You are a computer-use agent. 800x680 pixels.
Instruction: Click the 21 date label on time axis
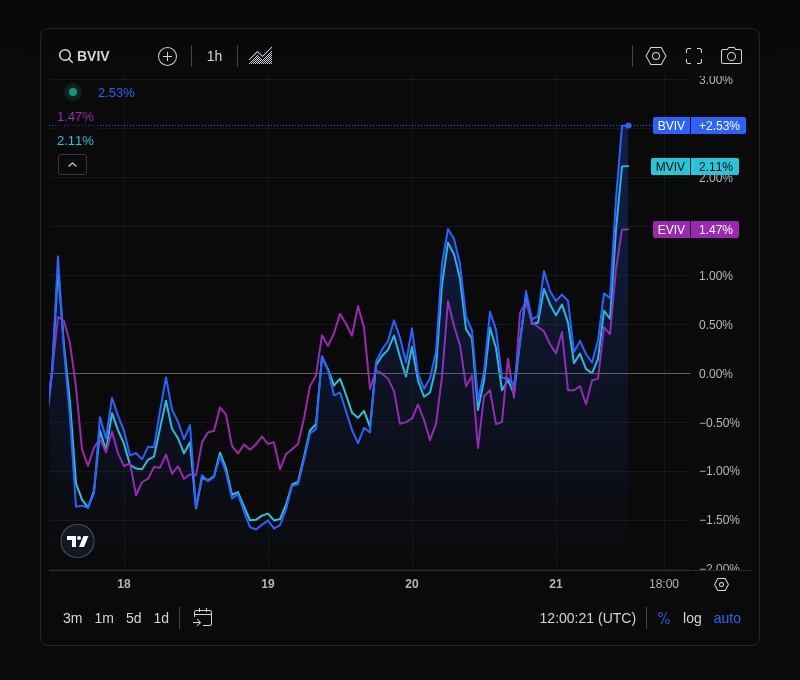click(556, 584)
